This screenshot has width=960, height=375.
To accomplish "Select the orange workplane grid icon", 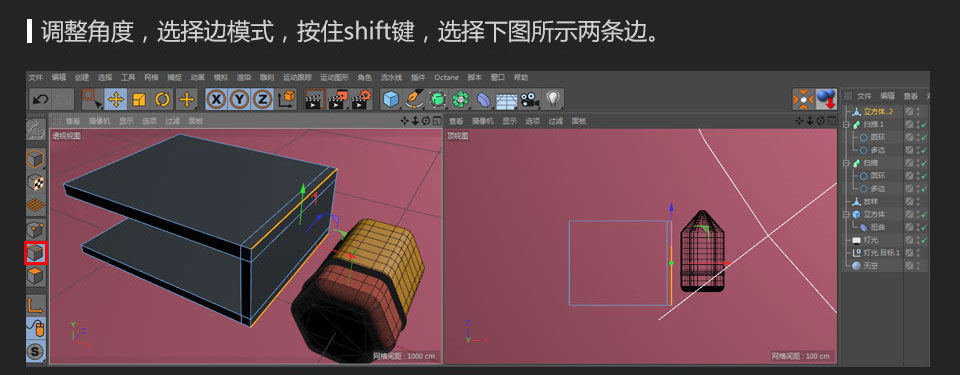I will click(36, 206).
